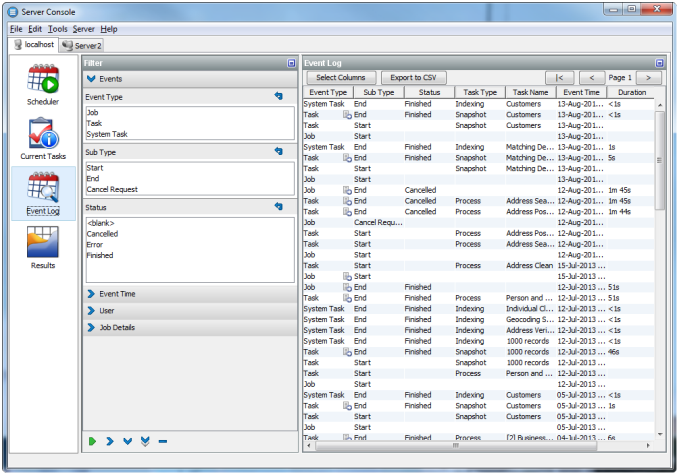Sort by the Task Type column header
This screenshot has height=475, width=679.
pyautogui.click(x=480, y=92)
